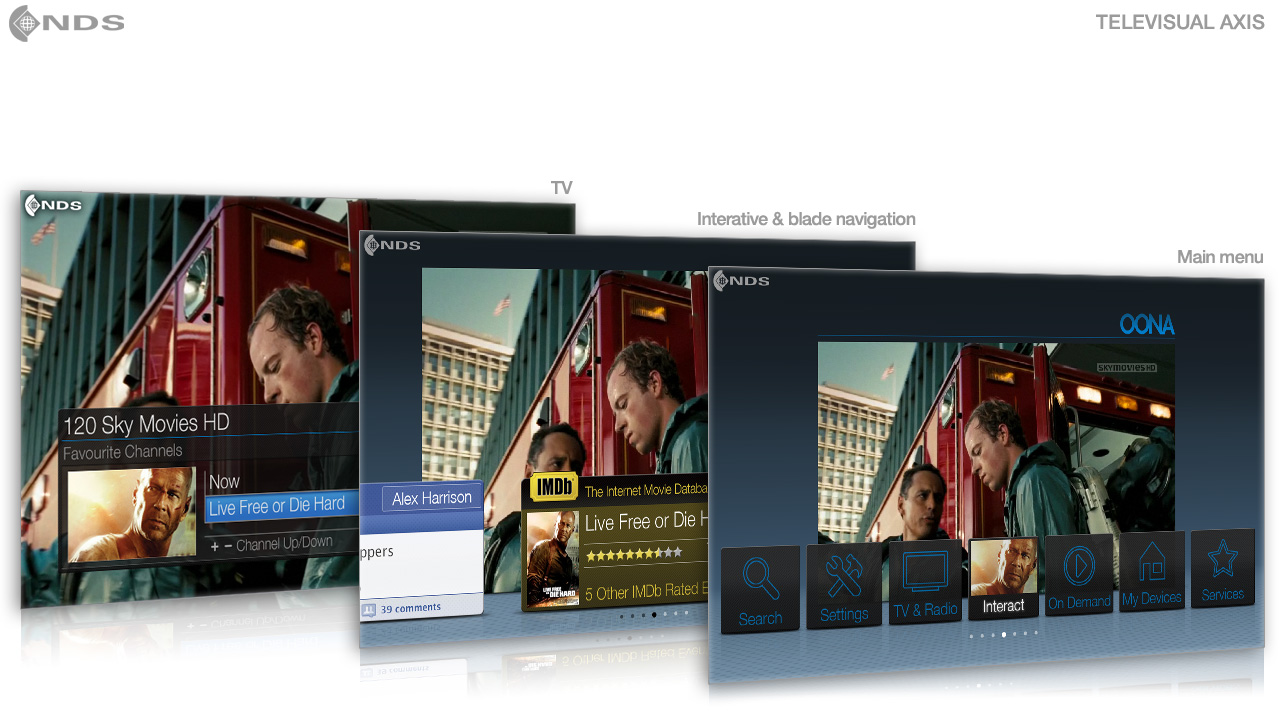Click the comments speech bubble icon

pos(369,608)
